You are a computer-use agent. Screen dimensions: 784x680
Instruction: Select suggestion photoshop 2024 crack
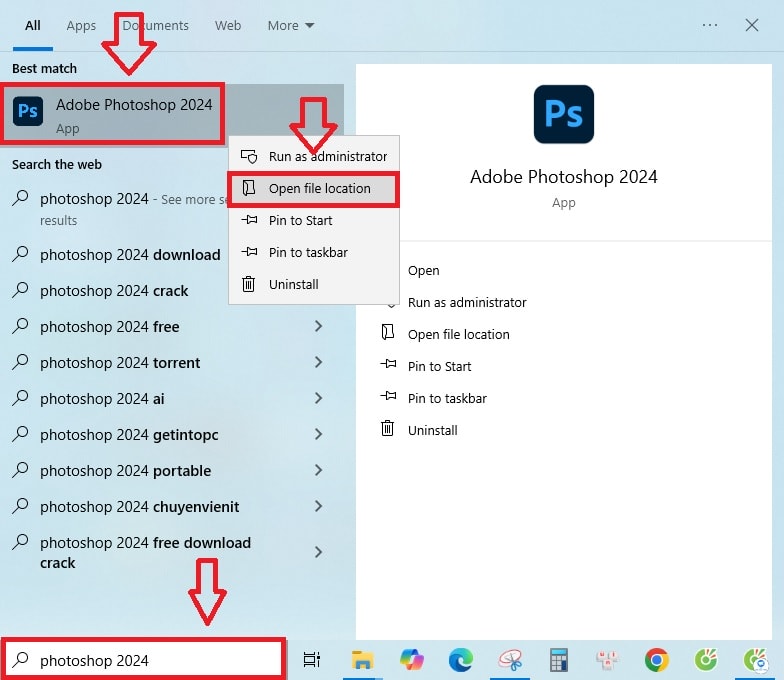point(114,290)
